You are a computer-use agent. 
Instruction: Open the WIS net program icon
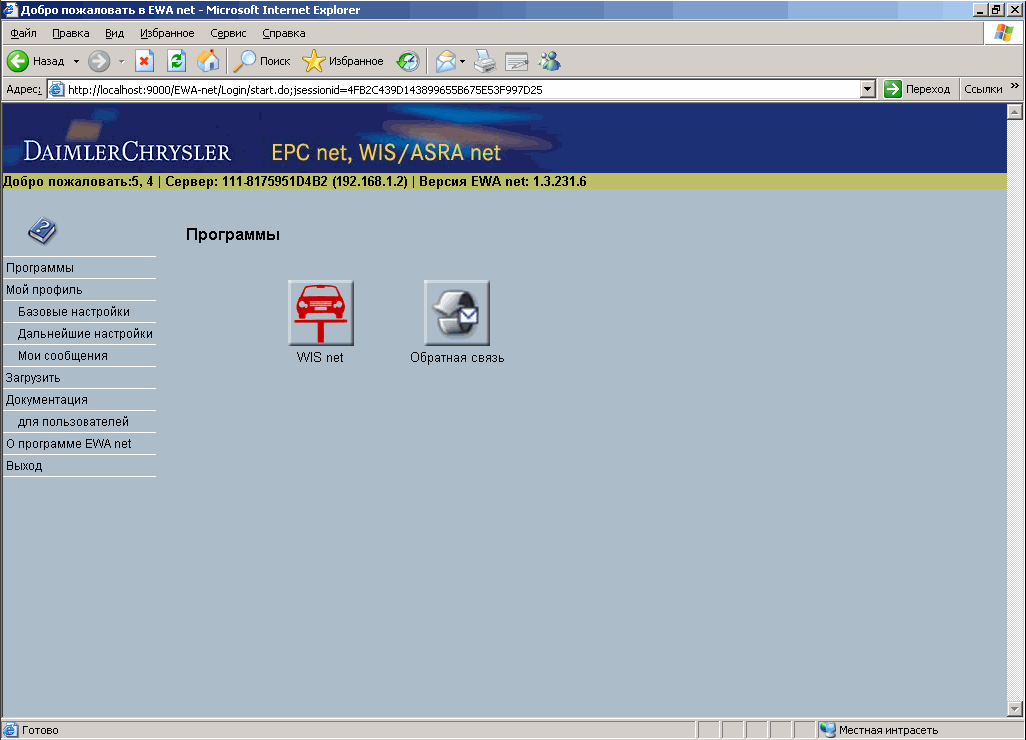(321, 313)
